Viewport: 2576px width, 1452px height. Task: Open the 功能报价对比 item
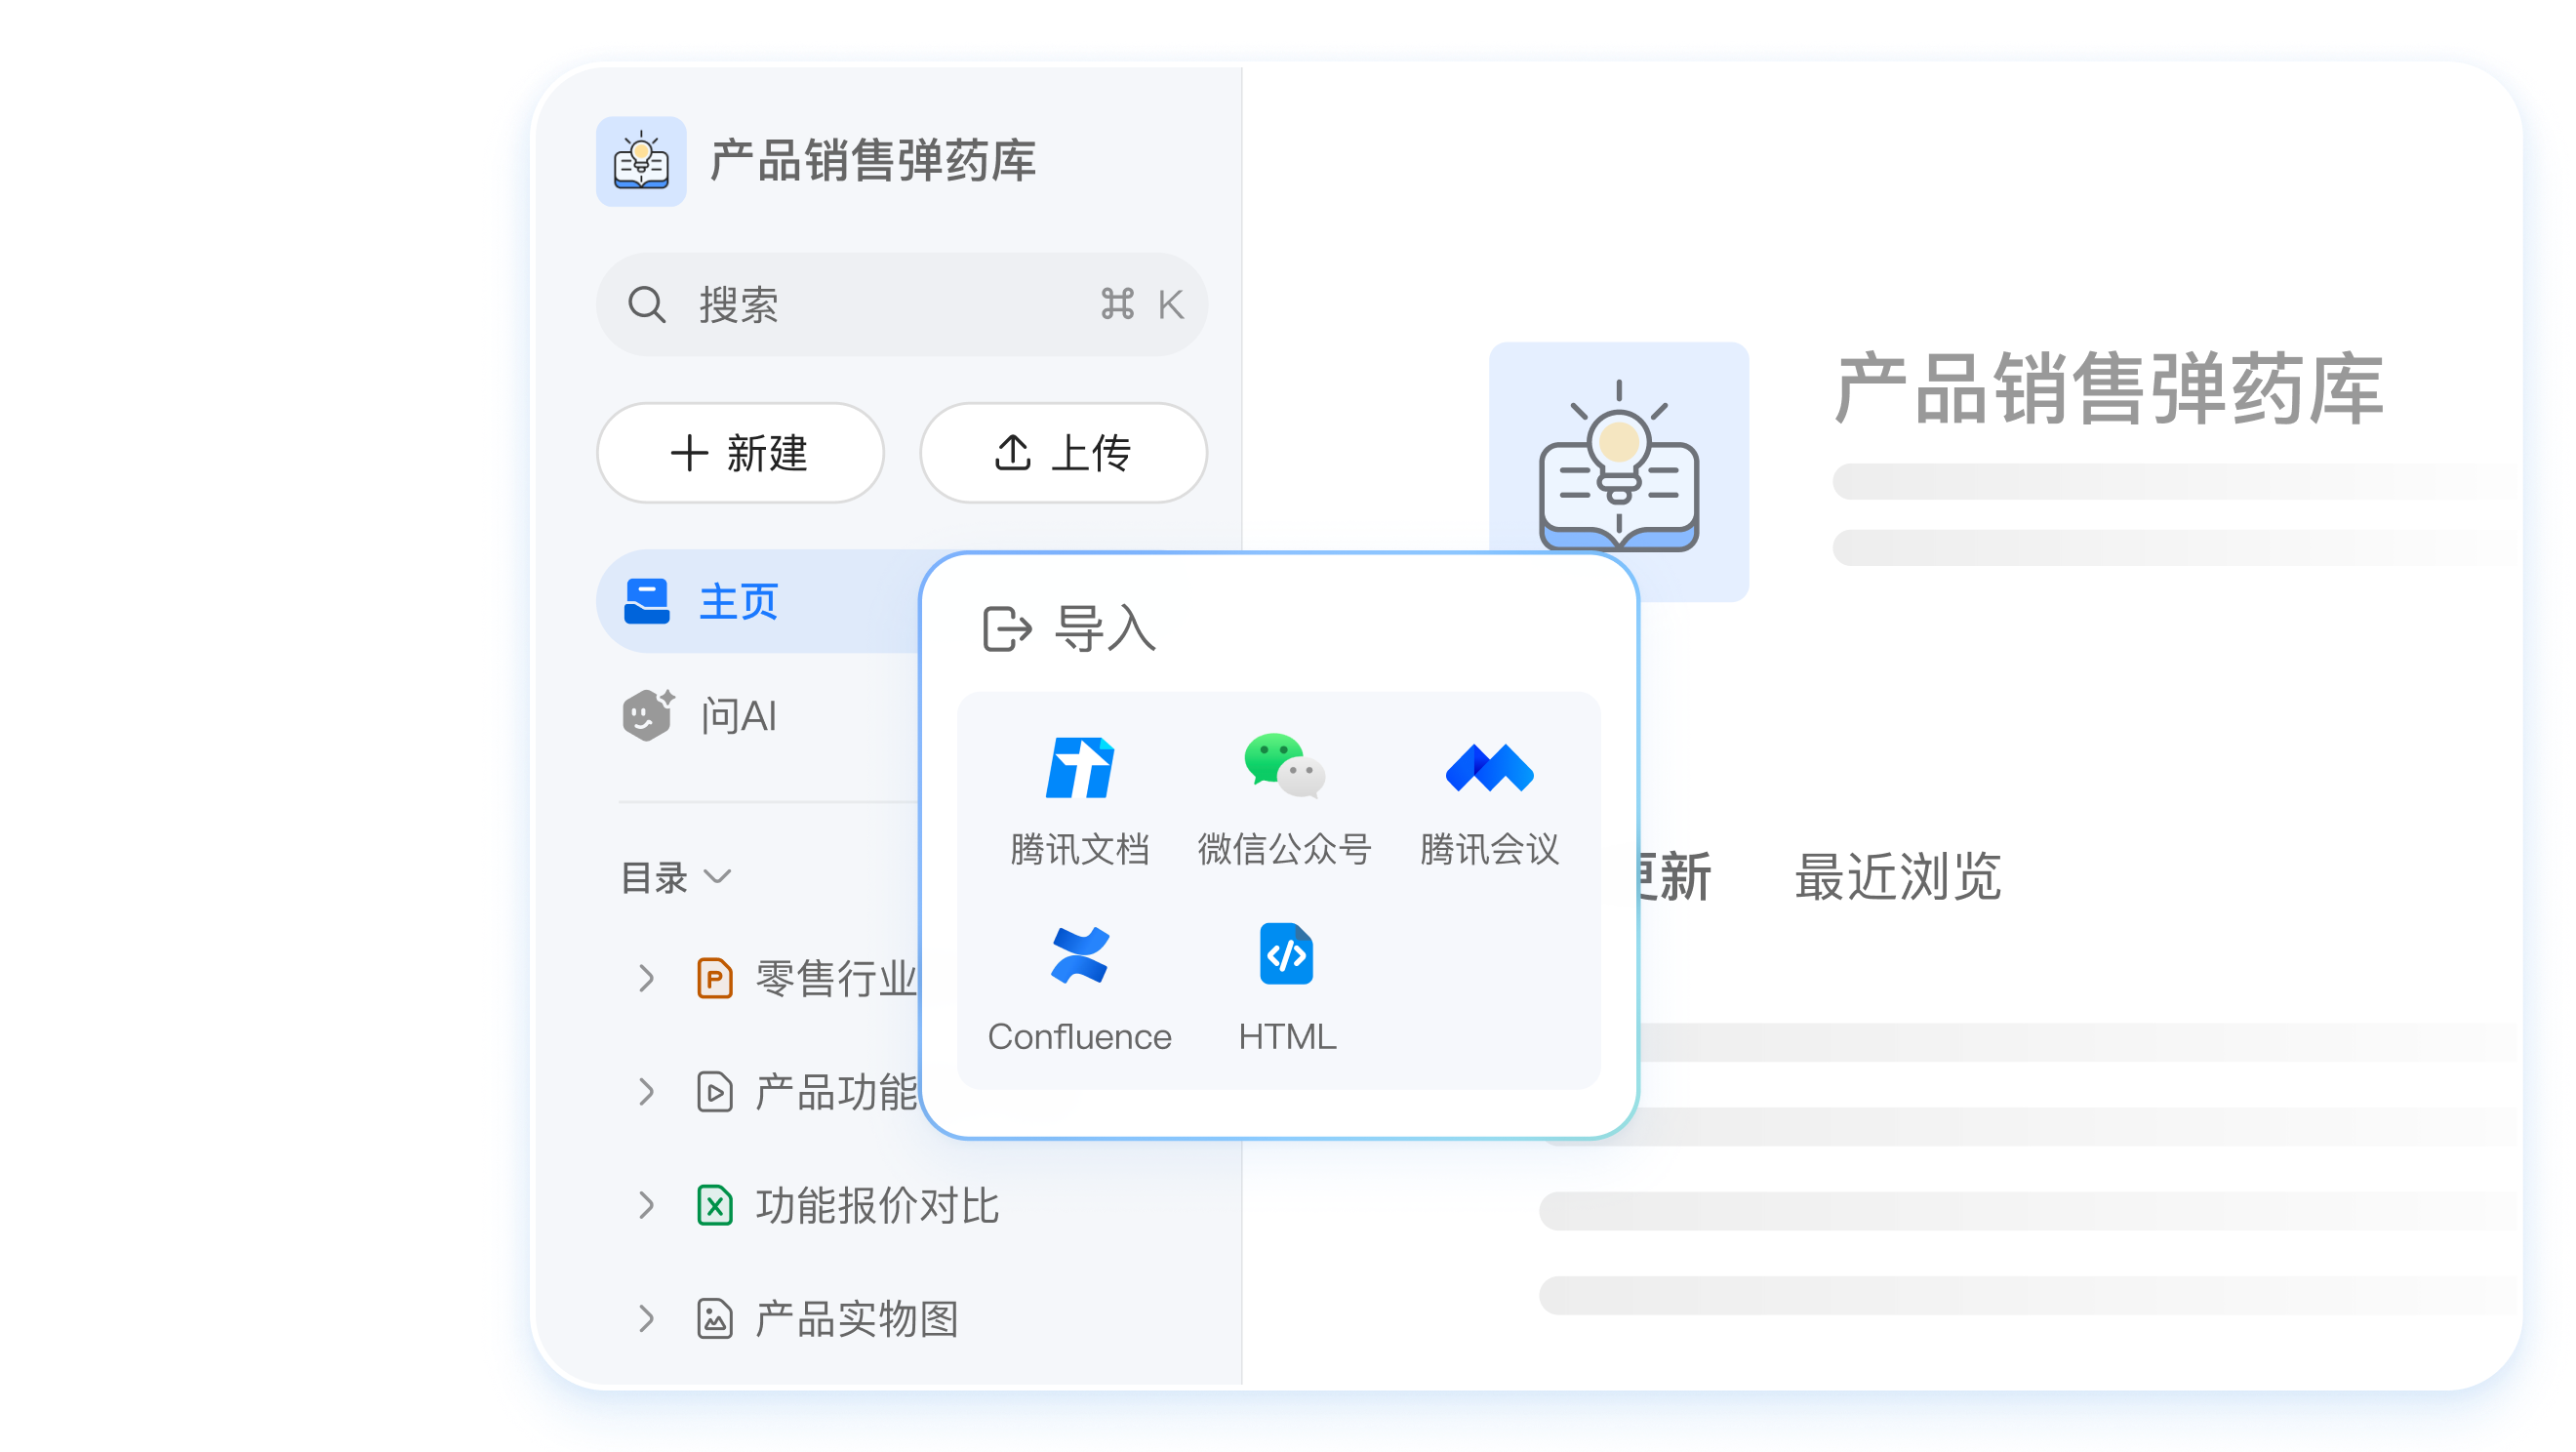click(x=877, y=1206)
